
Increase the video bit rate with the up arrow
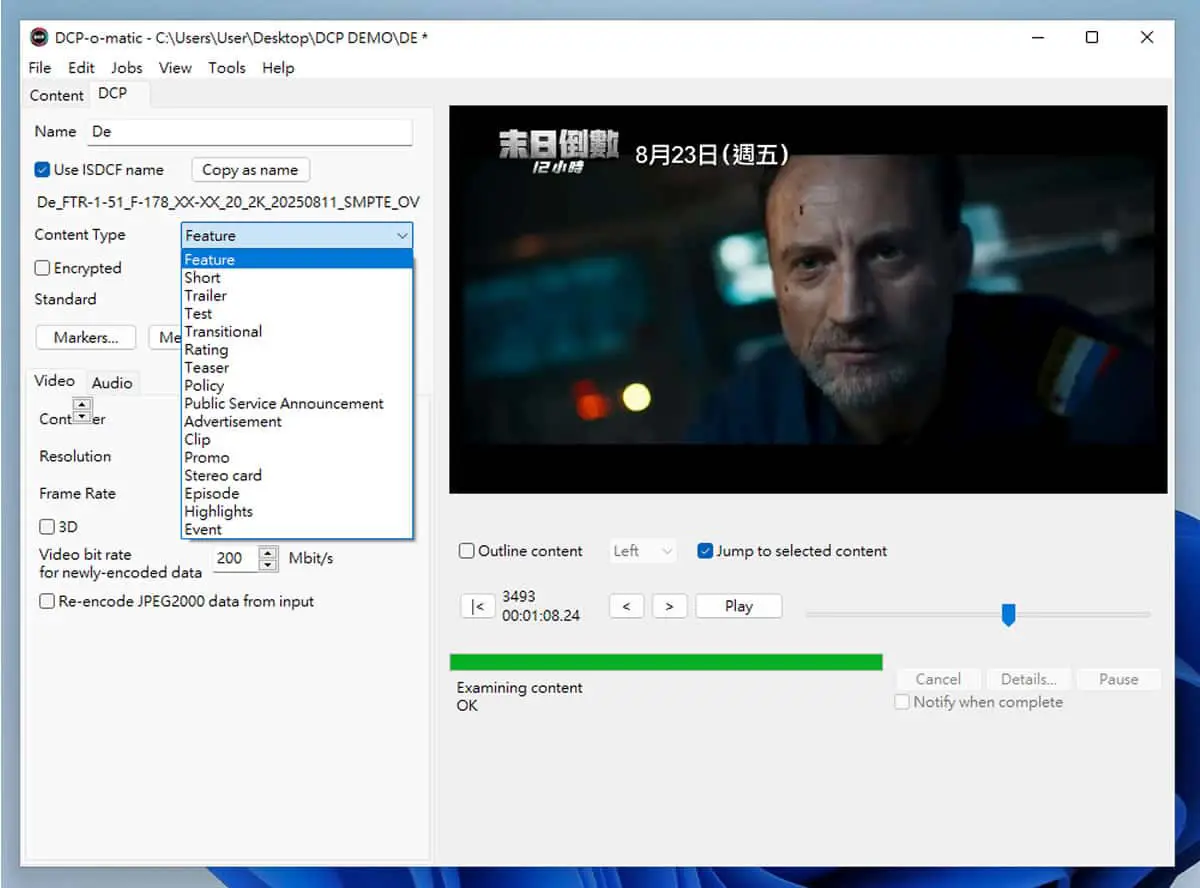click(268, 552)
